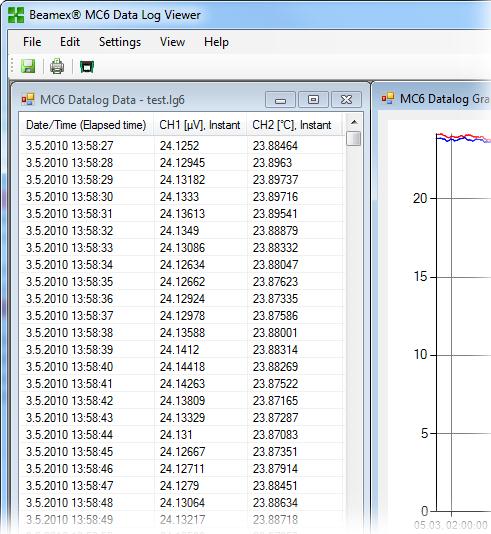Viewport: 491px width, 534px height.
Task: Open the Help menu
Action: point(216,42)
